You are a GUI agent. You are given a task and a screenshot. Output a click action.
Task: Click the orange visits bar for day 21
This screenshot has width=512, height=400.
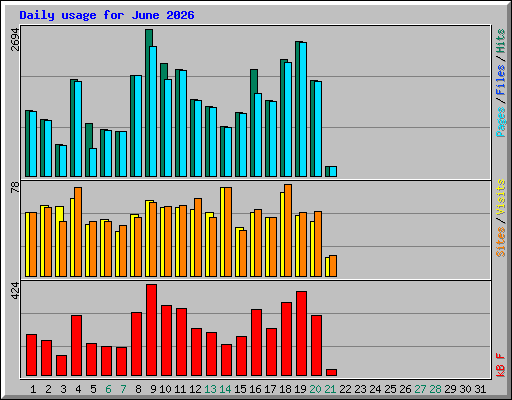333,266
